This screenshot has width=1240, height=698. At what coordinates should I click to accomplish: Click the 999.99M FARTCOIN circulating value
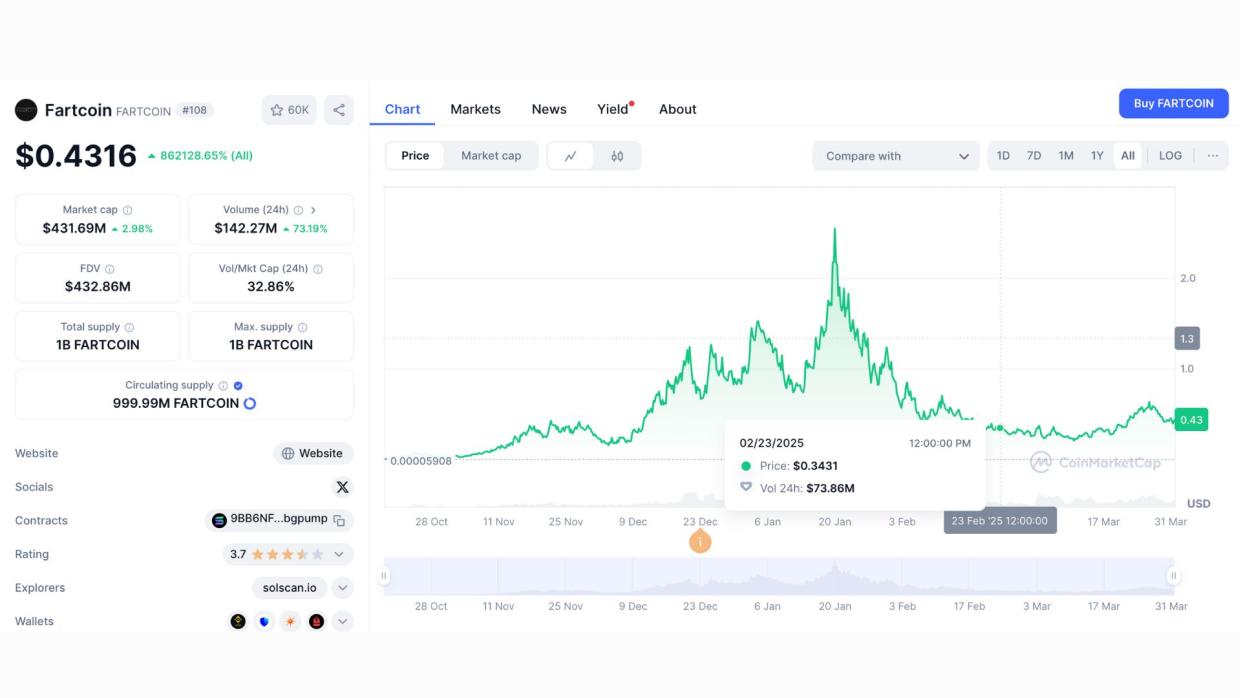[176, 403]
